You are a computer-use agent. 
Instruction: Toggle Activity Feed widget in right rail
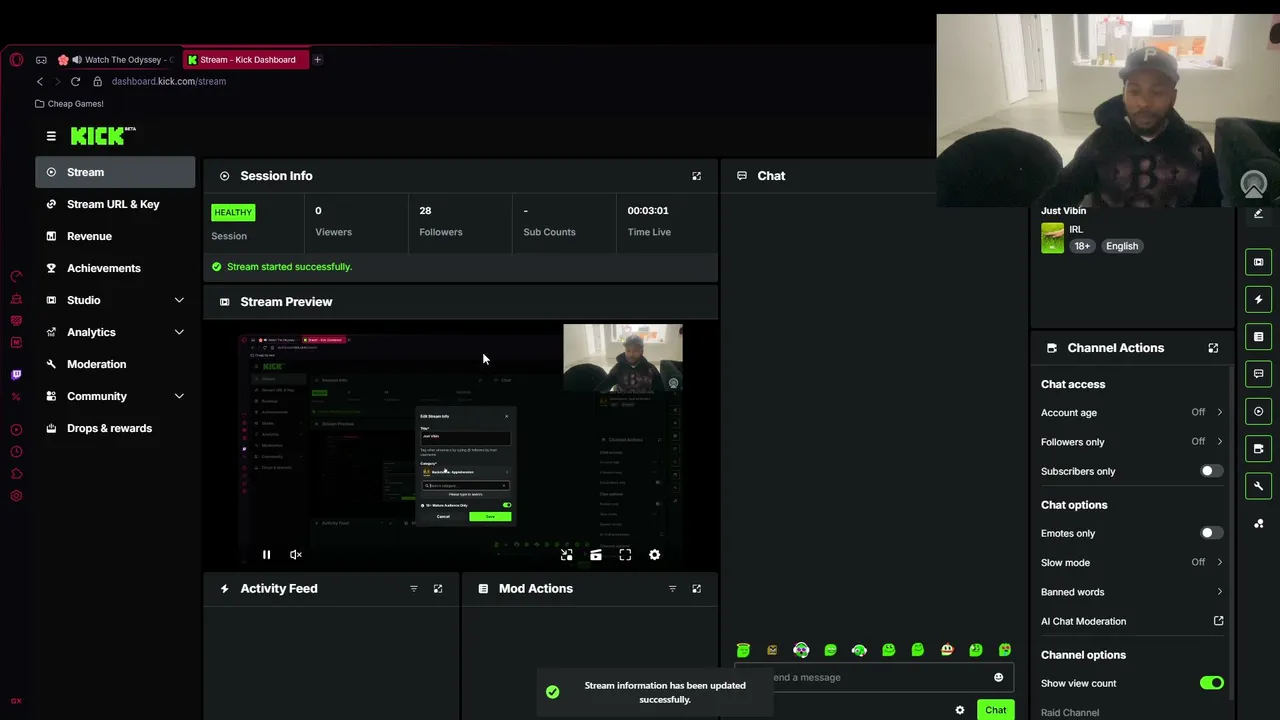[1259, 299]
